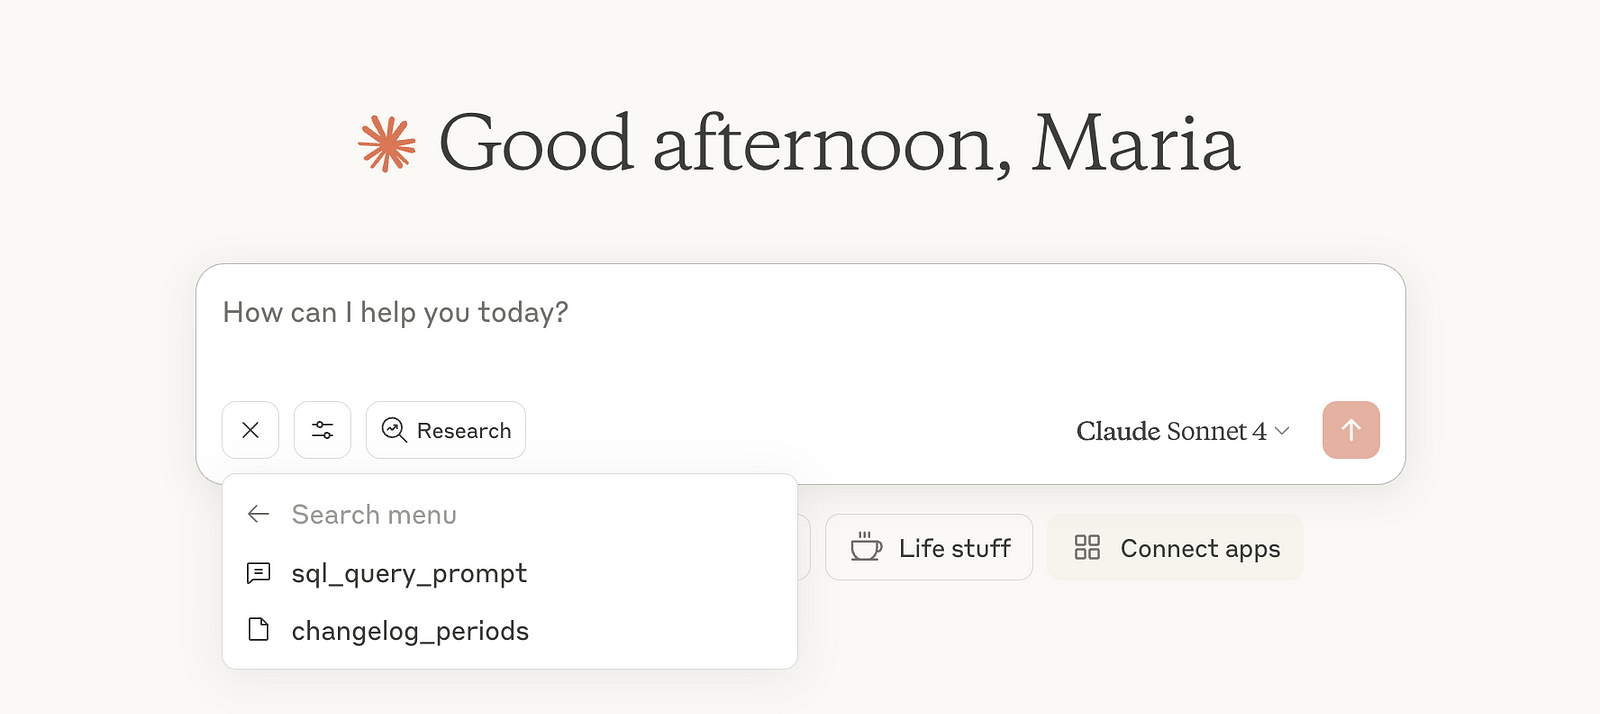Click the coffee cup icon on Life stuff

(866, 547)
